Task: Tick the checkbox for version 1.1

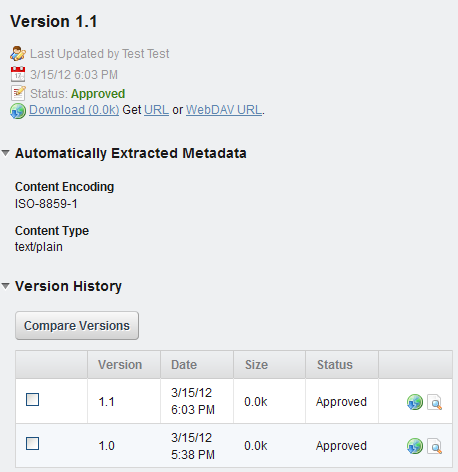Action: pos(33,399)
